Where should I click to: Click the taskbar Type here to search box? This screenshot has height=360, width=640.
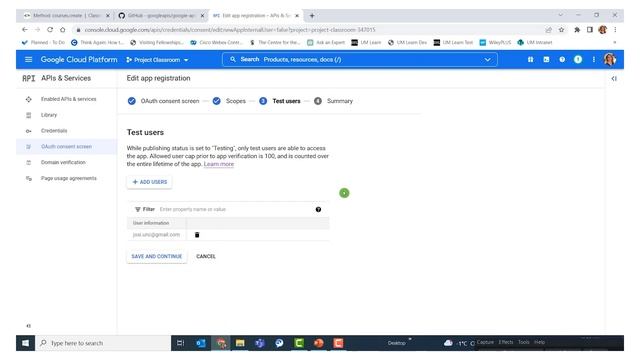tap(103, 343)
